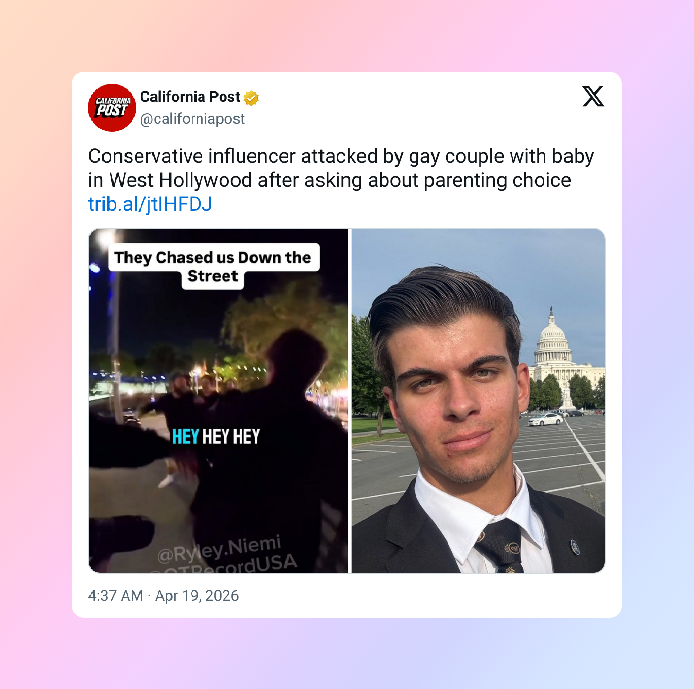Click the bright street lamp in the video
694x689 pixels.
[x=107, y=238]
